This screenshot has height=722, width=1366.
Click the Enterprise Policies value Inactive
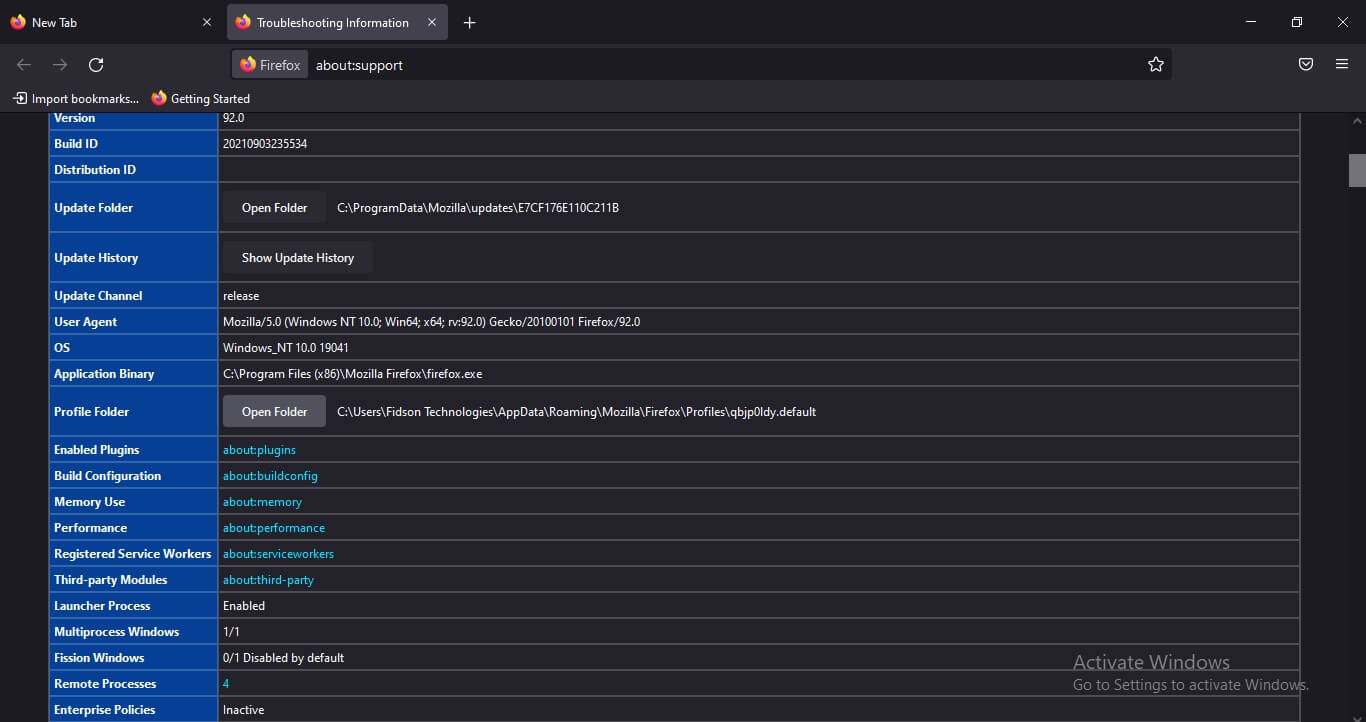coord(244,710)
